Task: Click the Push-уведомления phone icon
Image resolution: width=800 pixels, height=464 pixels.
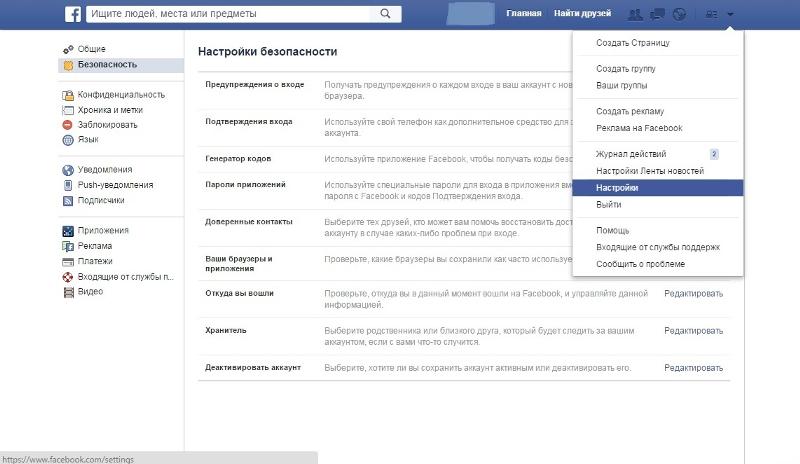Action: click(68, 185)
